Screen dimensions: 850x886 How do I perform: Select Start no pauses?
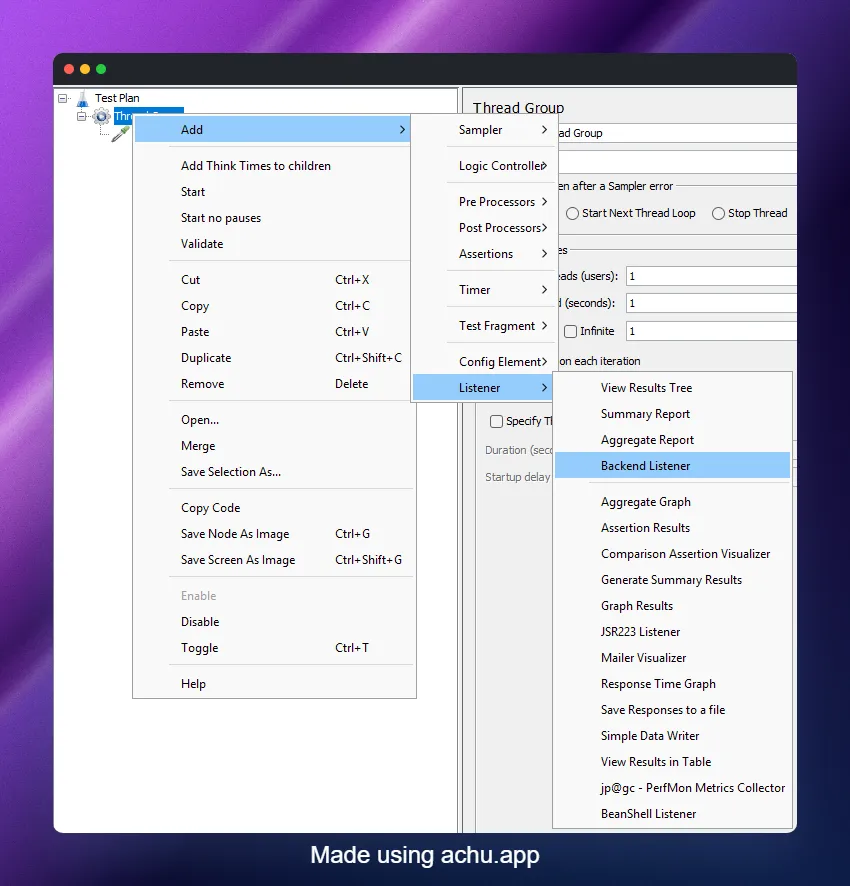pyautogui.click(x=272, y=218)
